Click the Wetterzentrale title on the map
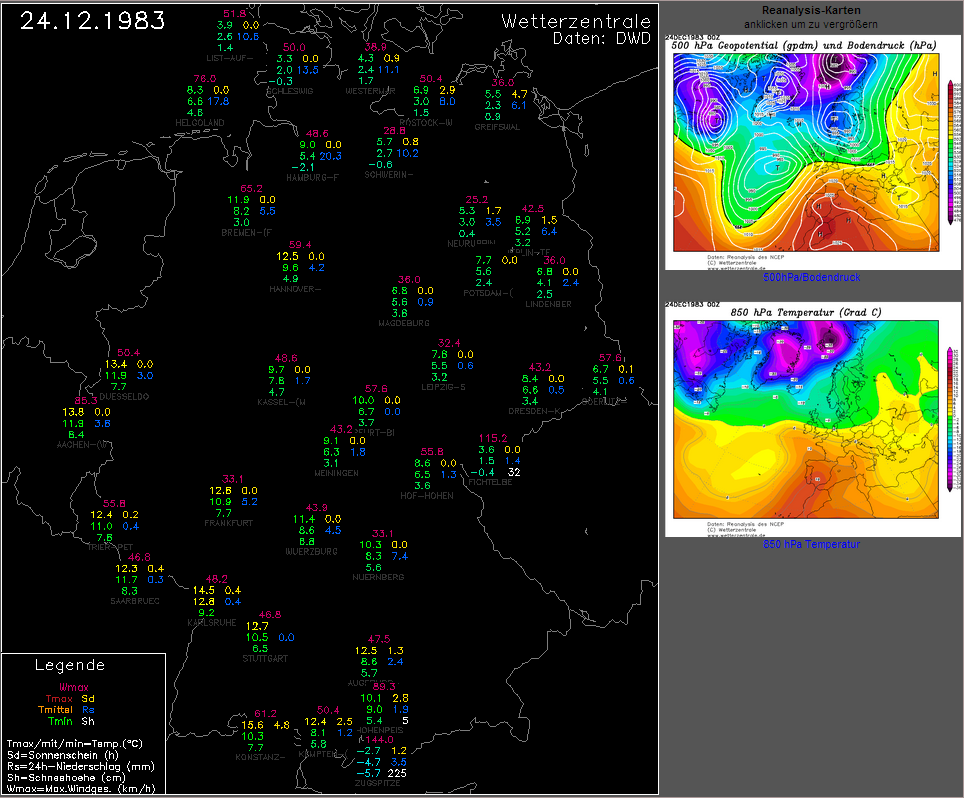 click(x=575, y=22)
